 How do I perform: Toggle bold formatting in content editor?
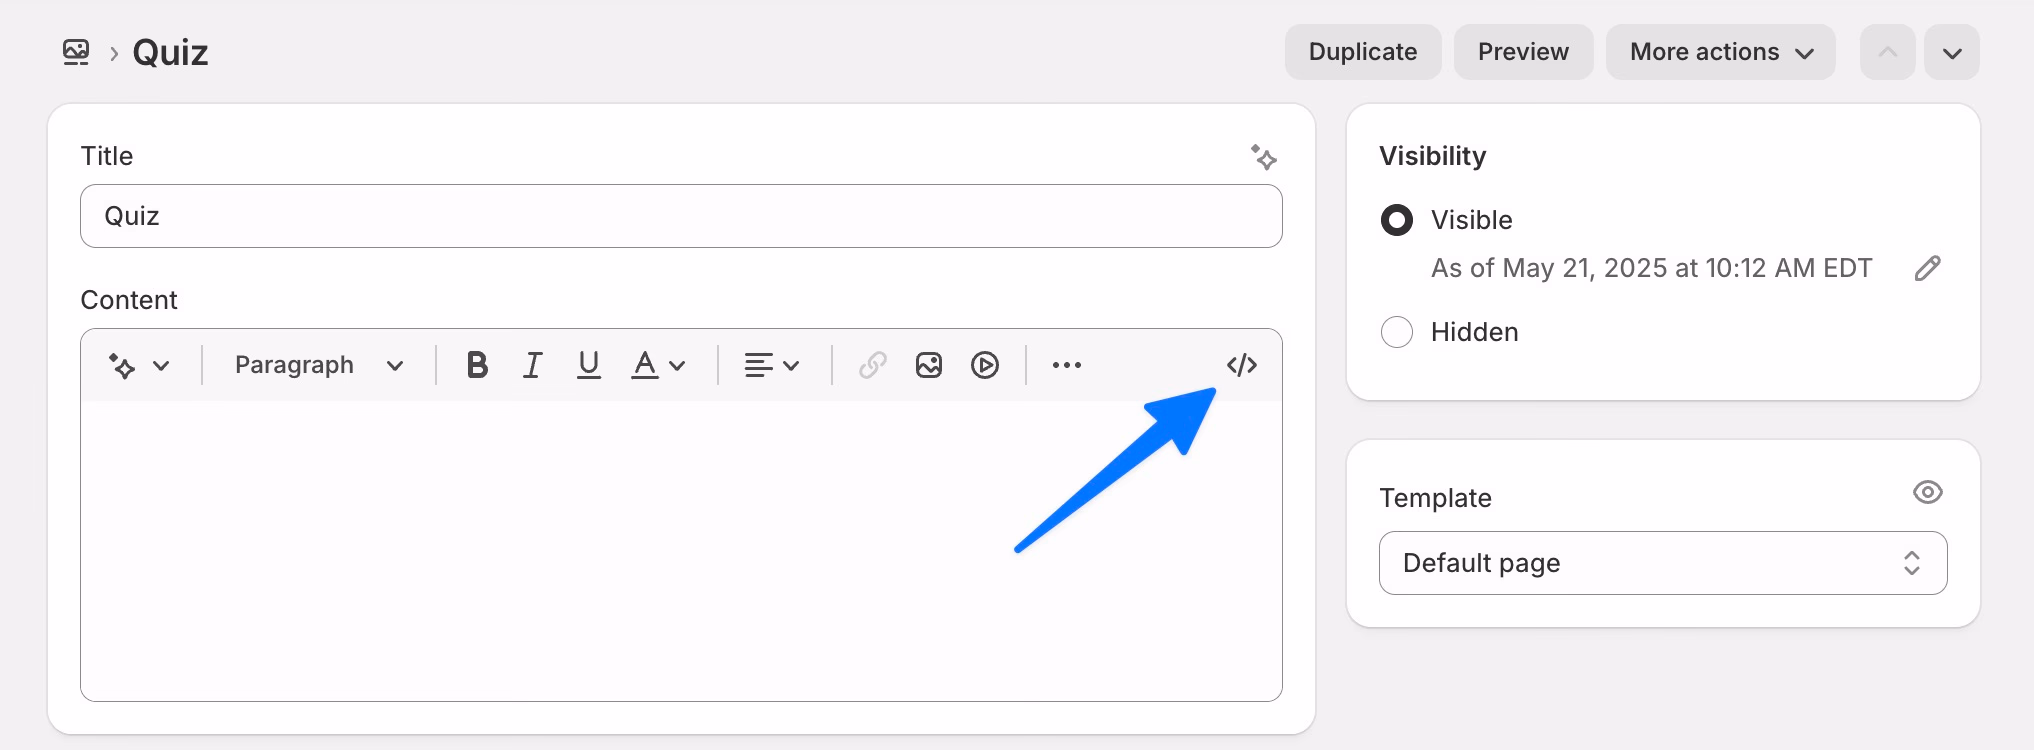(477, 365)
